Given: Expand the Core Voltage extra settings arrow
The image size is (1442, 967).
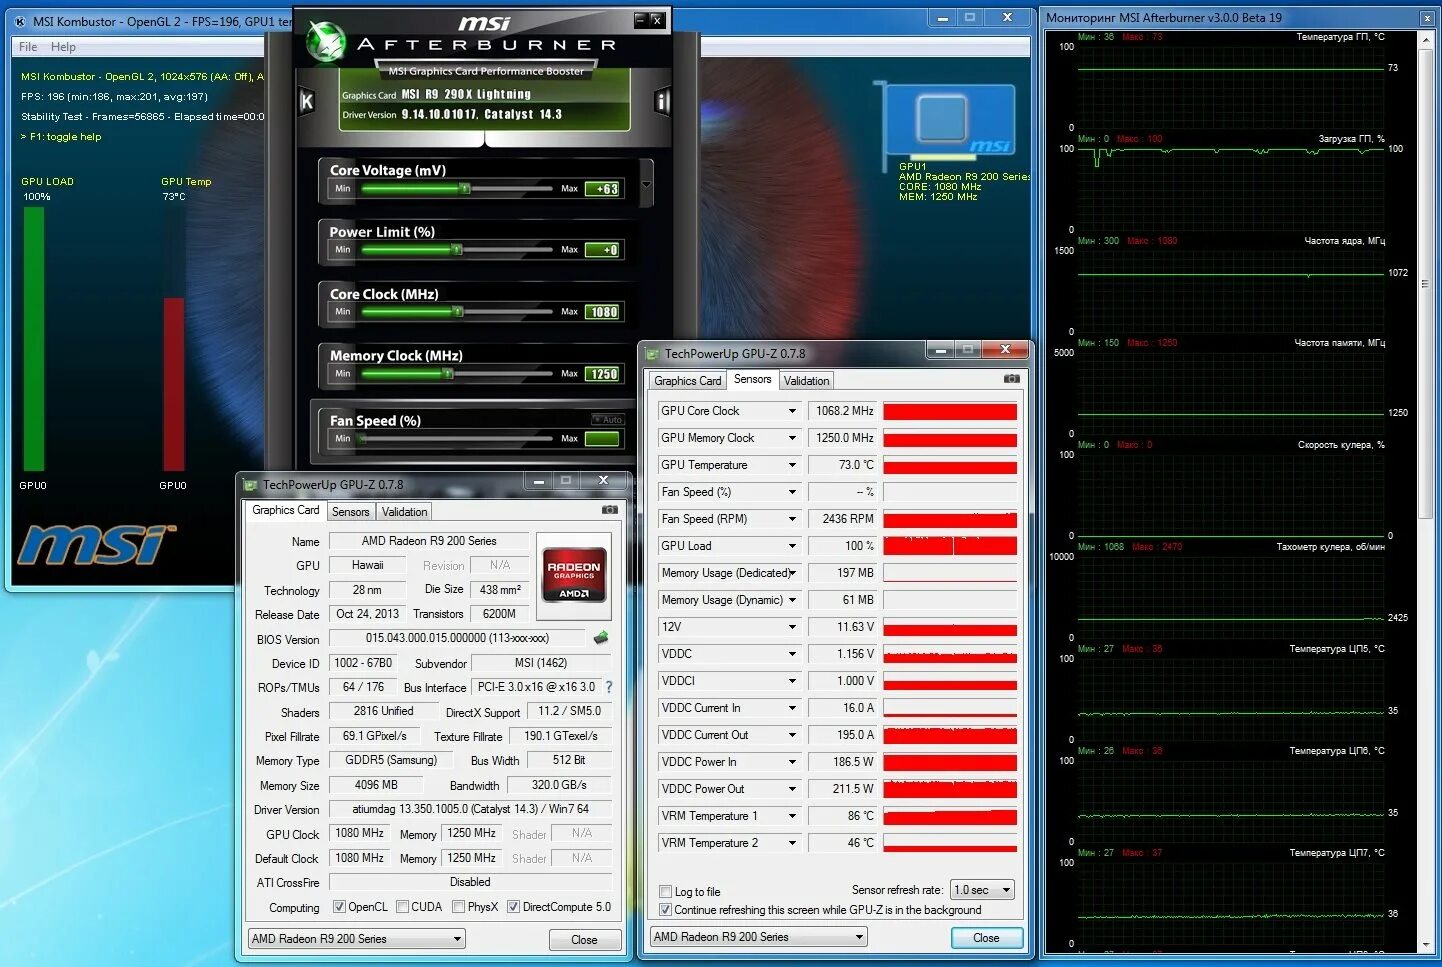Looking at the screenshot, I should [x=646, y=185].
